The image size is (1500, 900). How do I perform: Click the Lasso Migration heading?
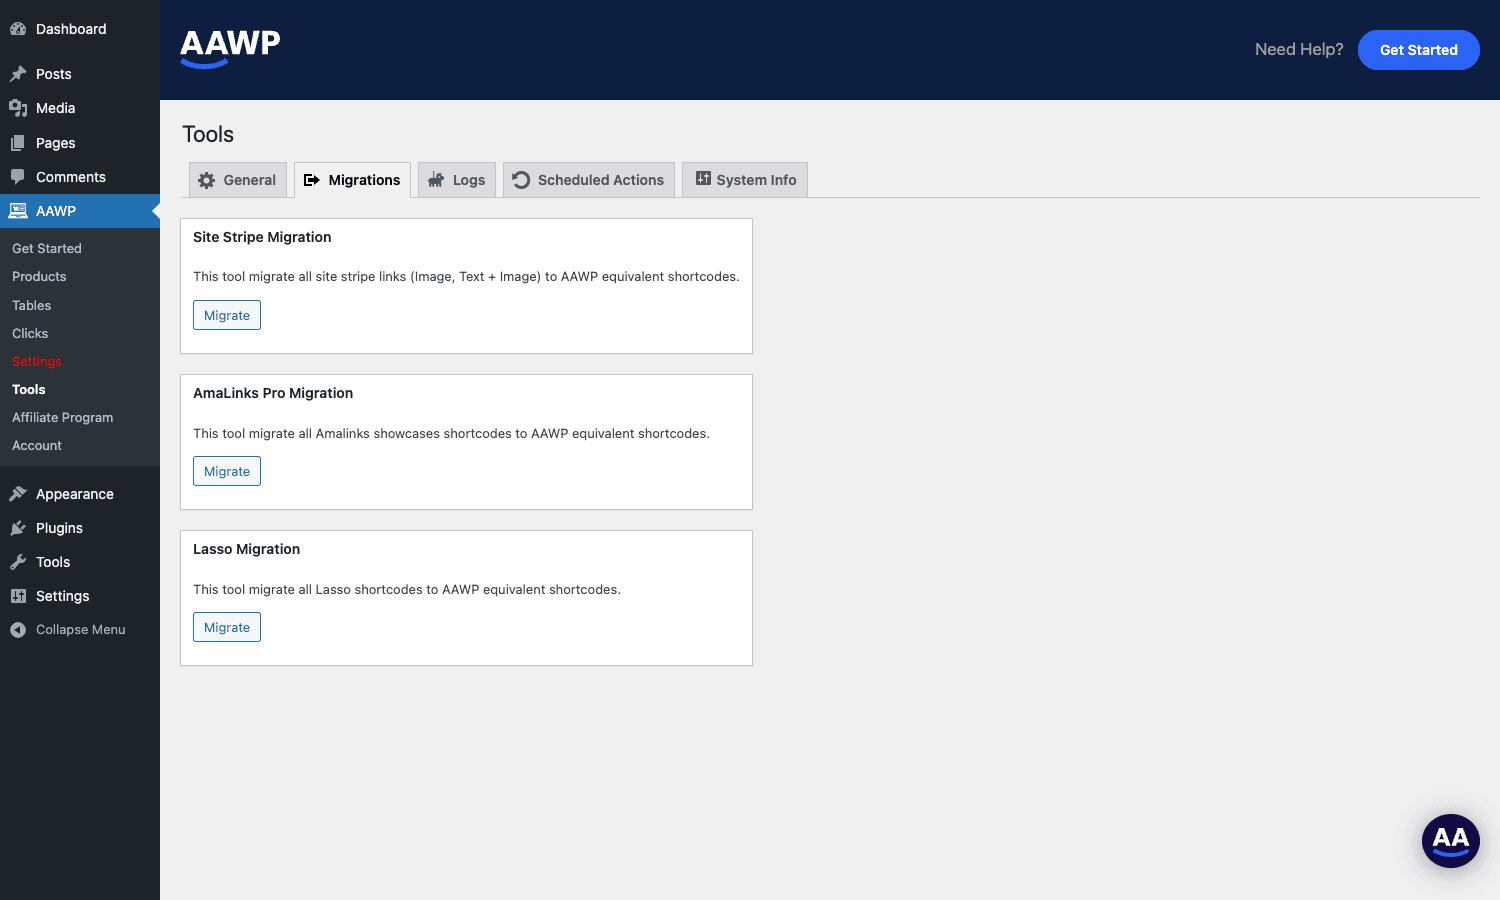coord(247,549)
